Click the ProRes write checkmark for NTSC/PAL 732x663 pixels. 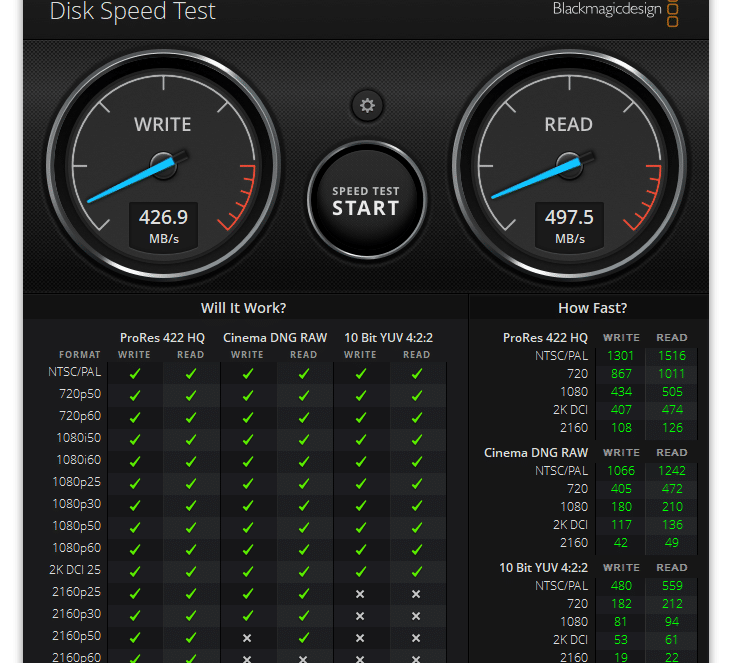[135, 374]
